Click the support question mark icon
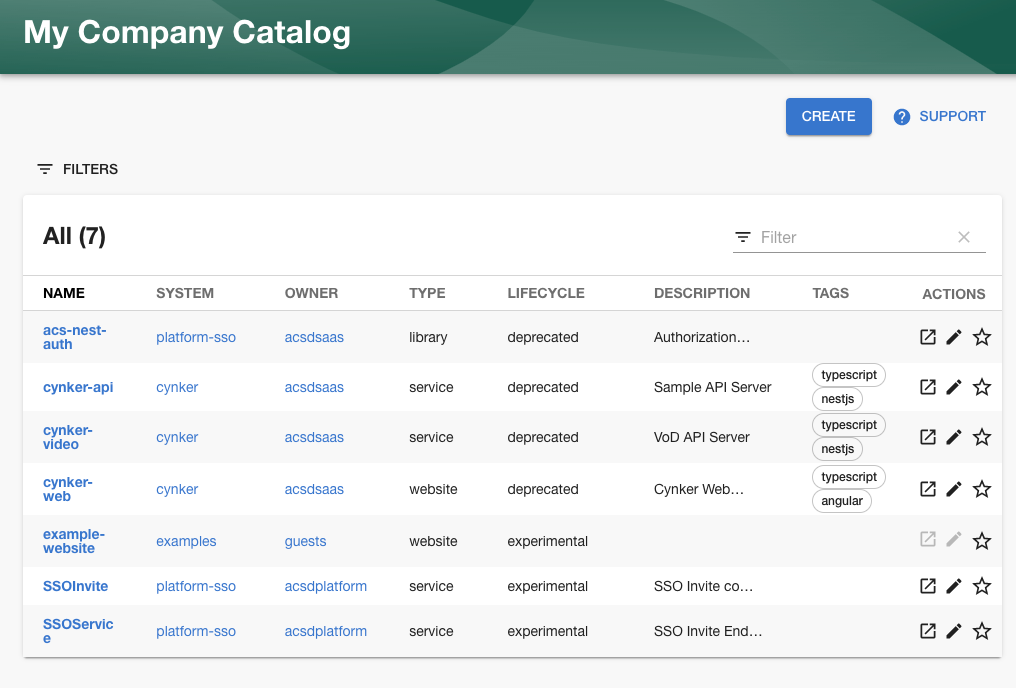The width and height of the screenshot is (1016, 688). [902, 117]
